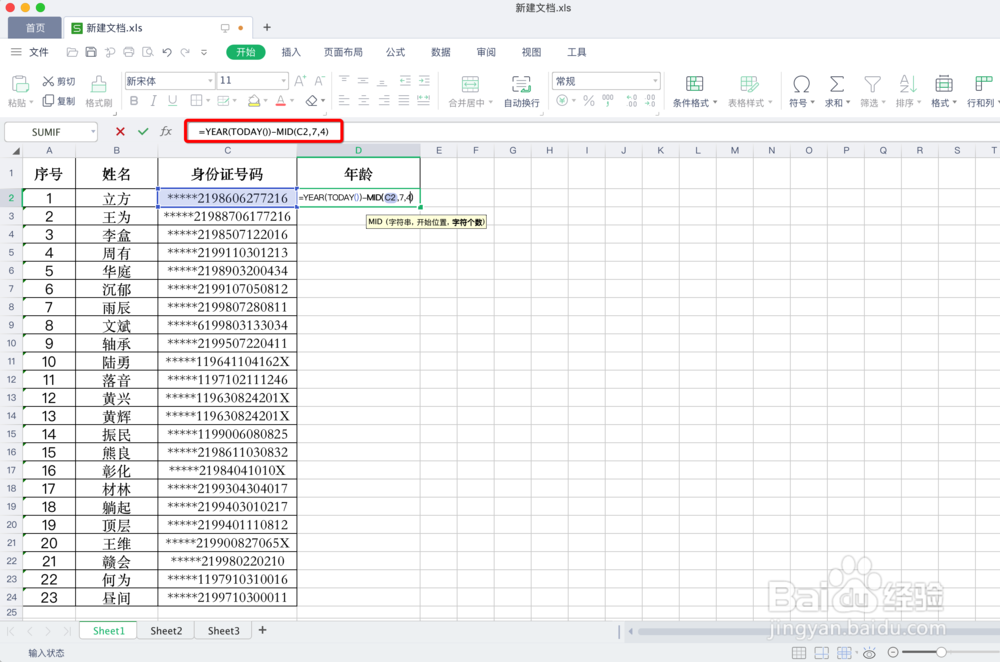Click the 自动换行 wrap text icon
The width and height of the screenshot is (1000, 662).
[521, 84]
